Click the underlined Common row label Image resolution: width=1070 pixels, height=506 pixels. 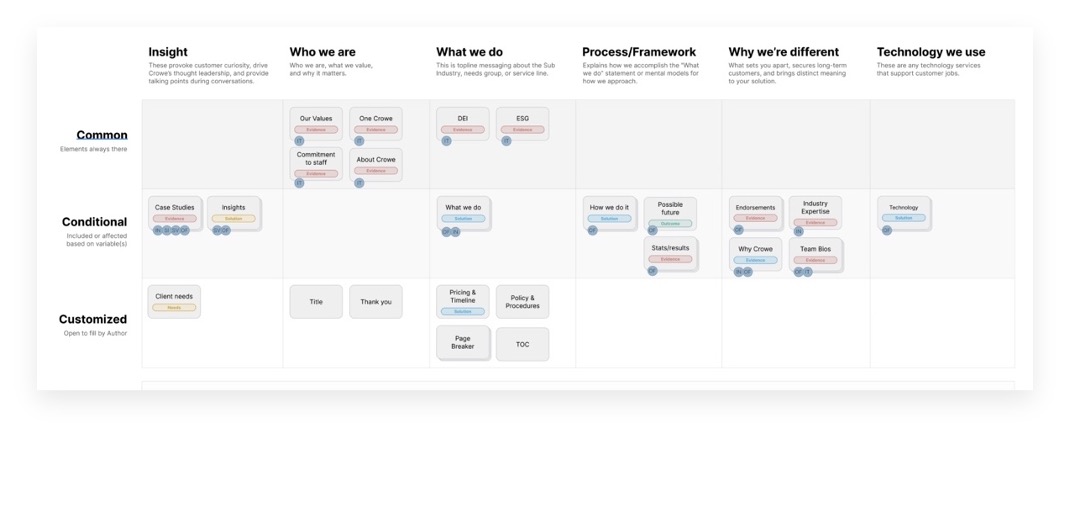[102, 135]
